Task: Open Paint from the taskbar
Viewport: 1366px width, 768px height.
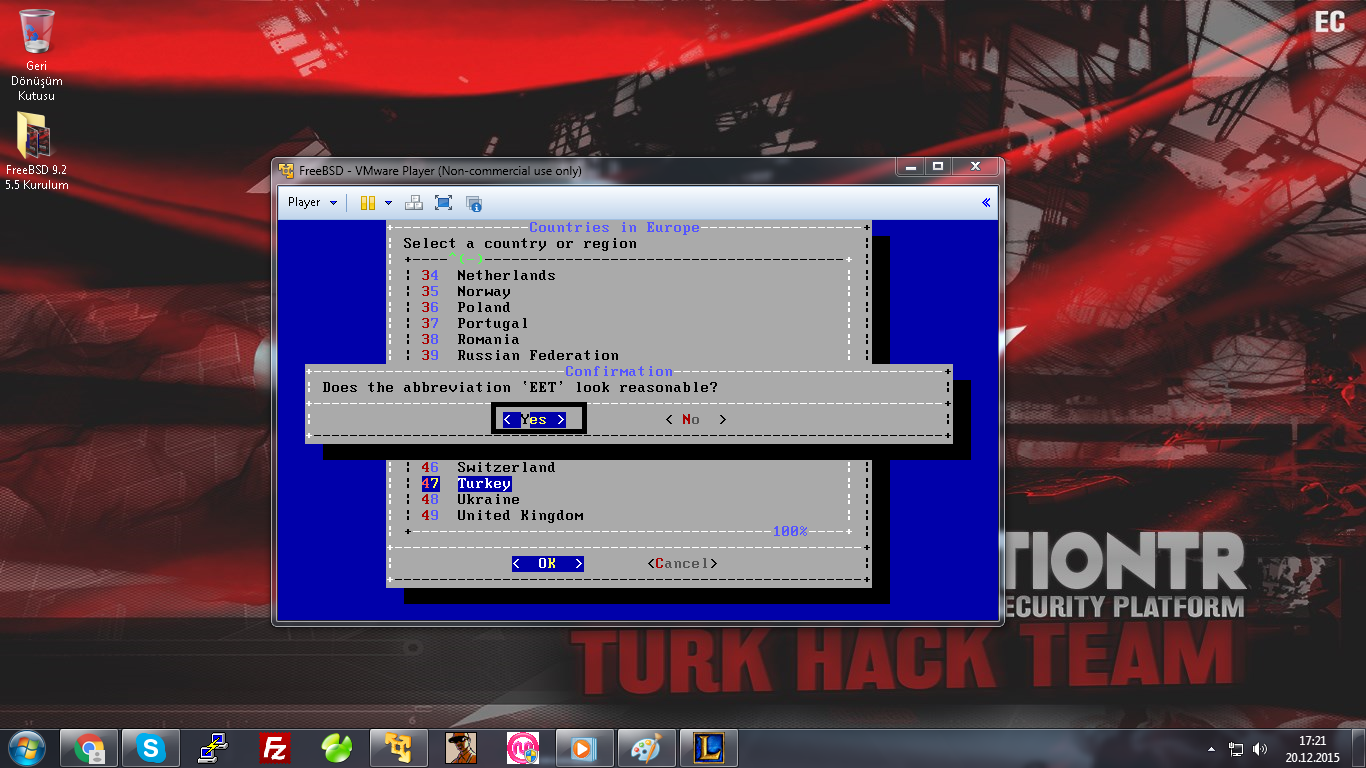Action: 646,748
